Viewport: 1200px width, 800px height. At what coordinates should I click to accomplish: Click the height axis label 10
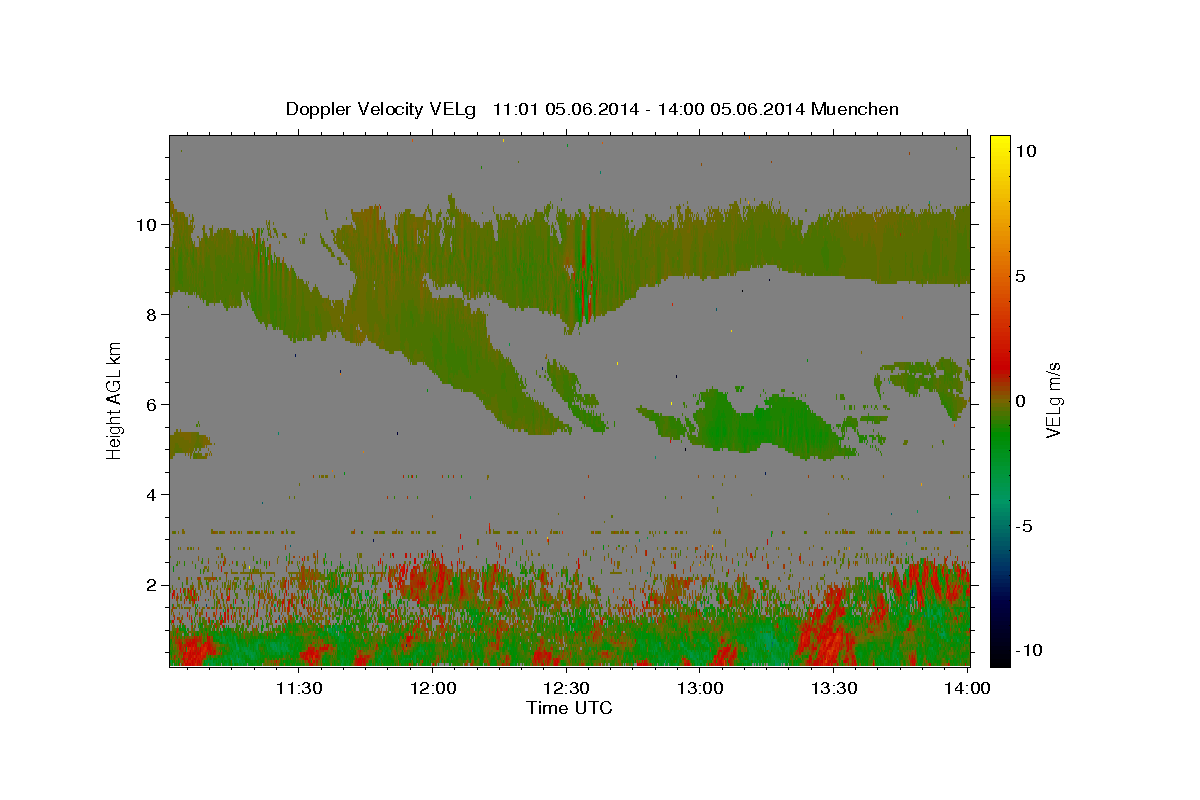click(x=147, y=225)
